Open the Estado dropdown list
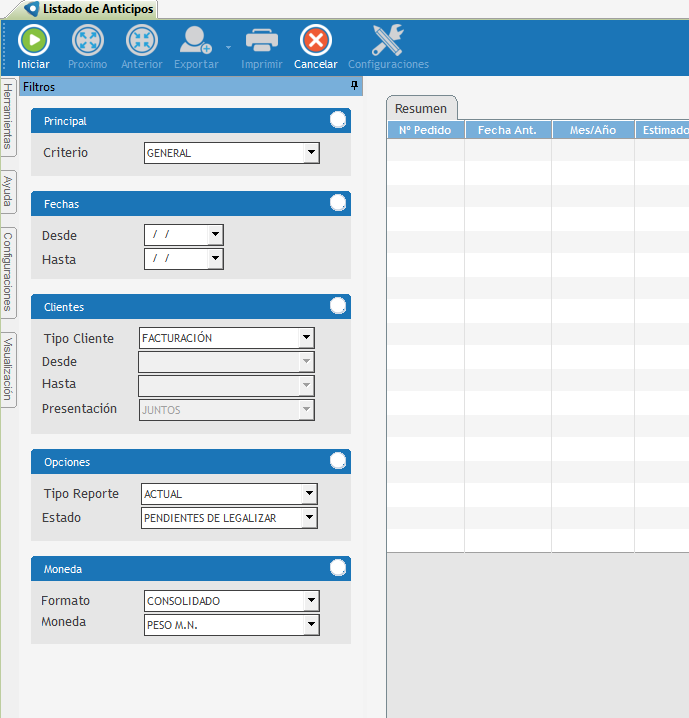Viewport: 689px width, 718px height. tap(309, 518)
